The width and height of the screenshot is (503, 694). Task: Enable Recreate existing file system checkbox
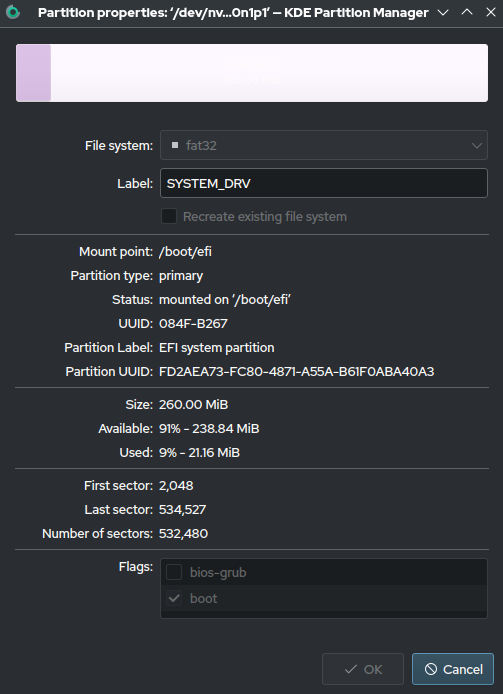(x=169, y=216)
